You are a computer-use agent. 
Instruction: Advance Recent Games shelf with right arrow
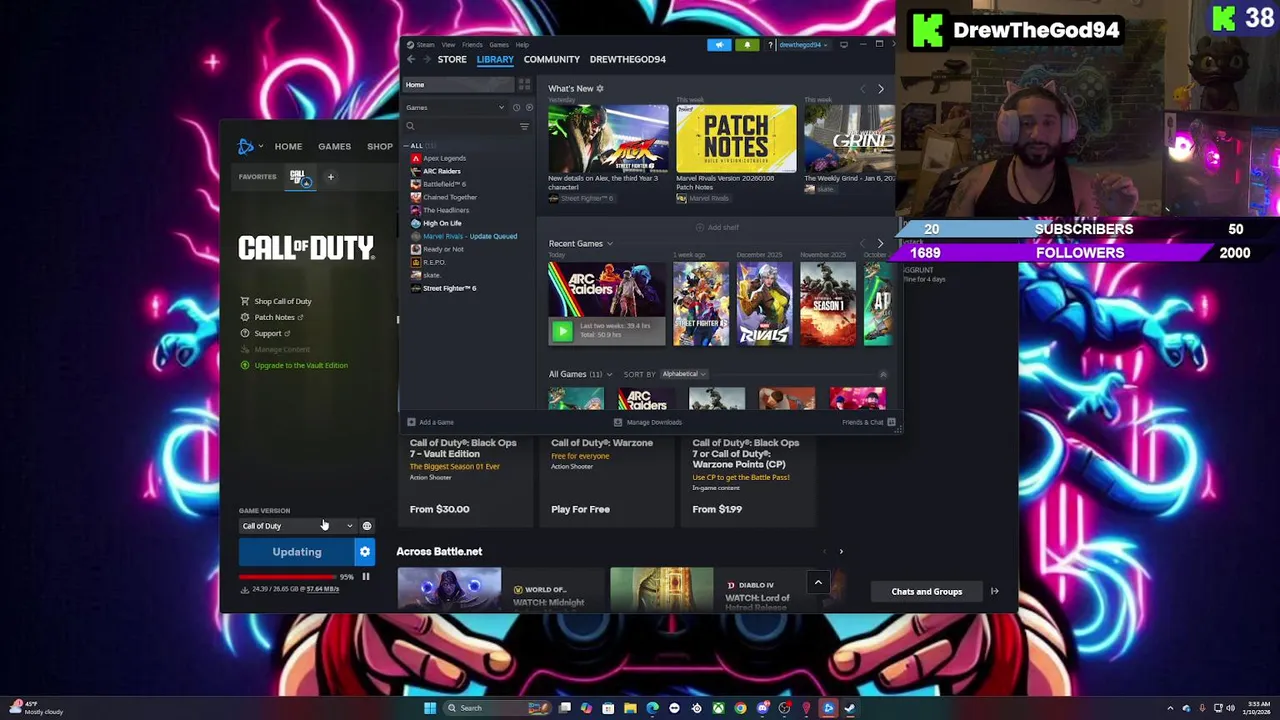(880, 243)
